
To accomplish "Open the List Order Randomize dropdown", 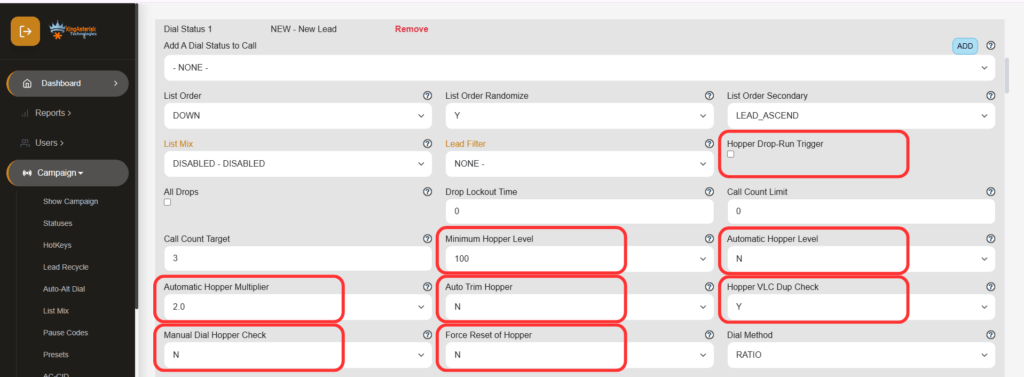I will (x=579, y=116).
